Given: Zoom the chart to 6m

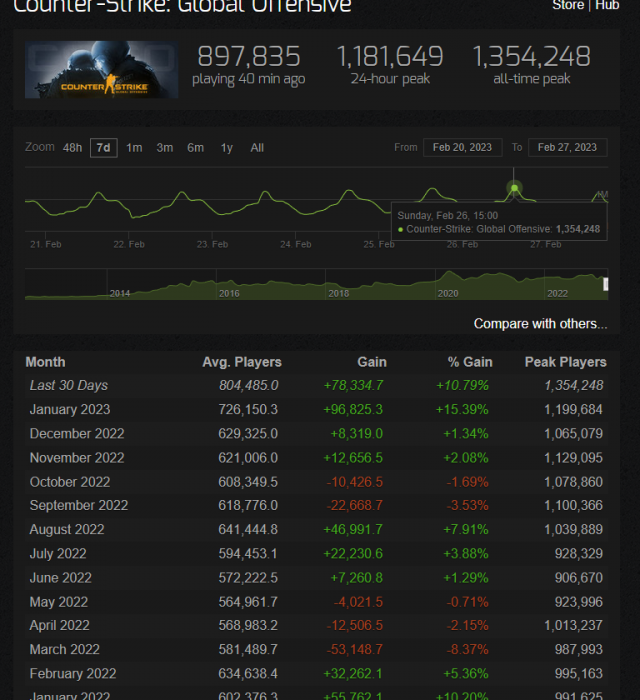Looking at the screenshot, I should [x=195, y=148].
